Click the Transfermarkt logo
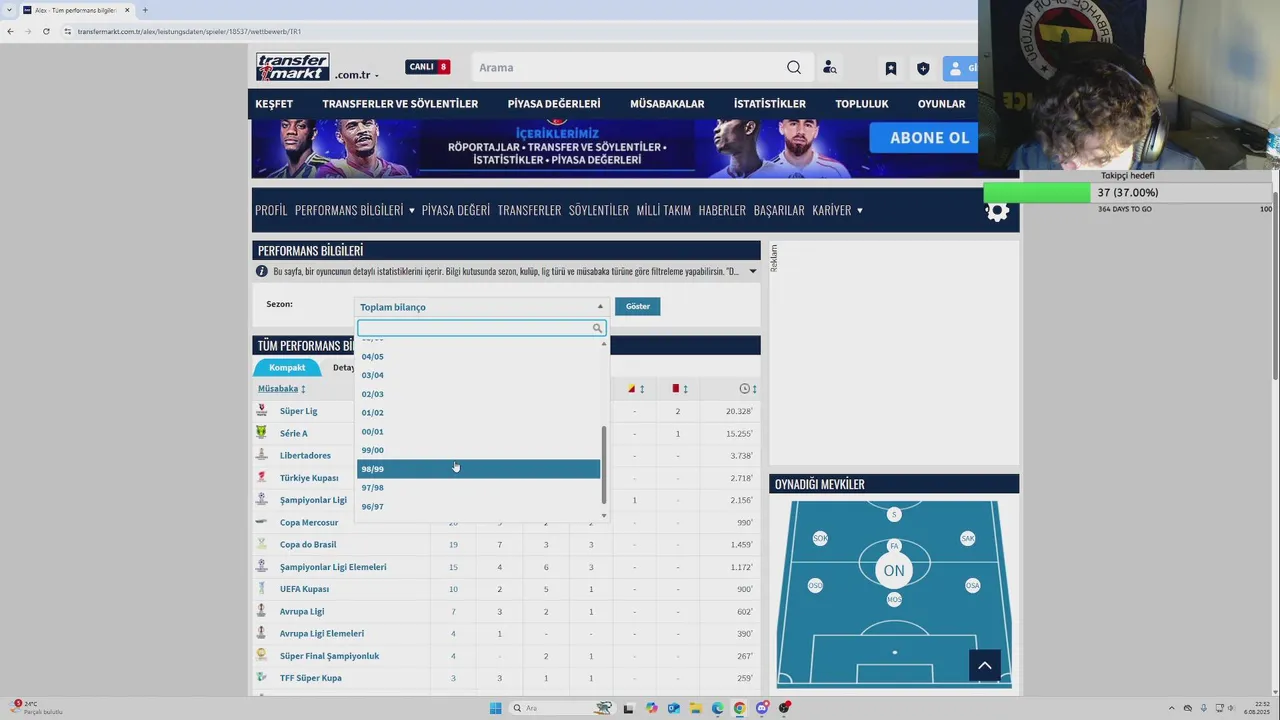1280x720 pixels. (x=292, y=67)
